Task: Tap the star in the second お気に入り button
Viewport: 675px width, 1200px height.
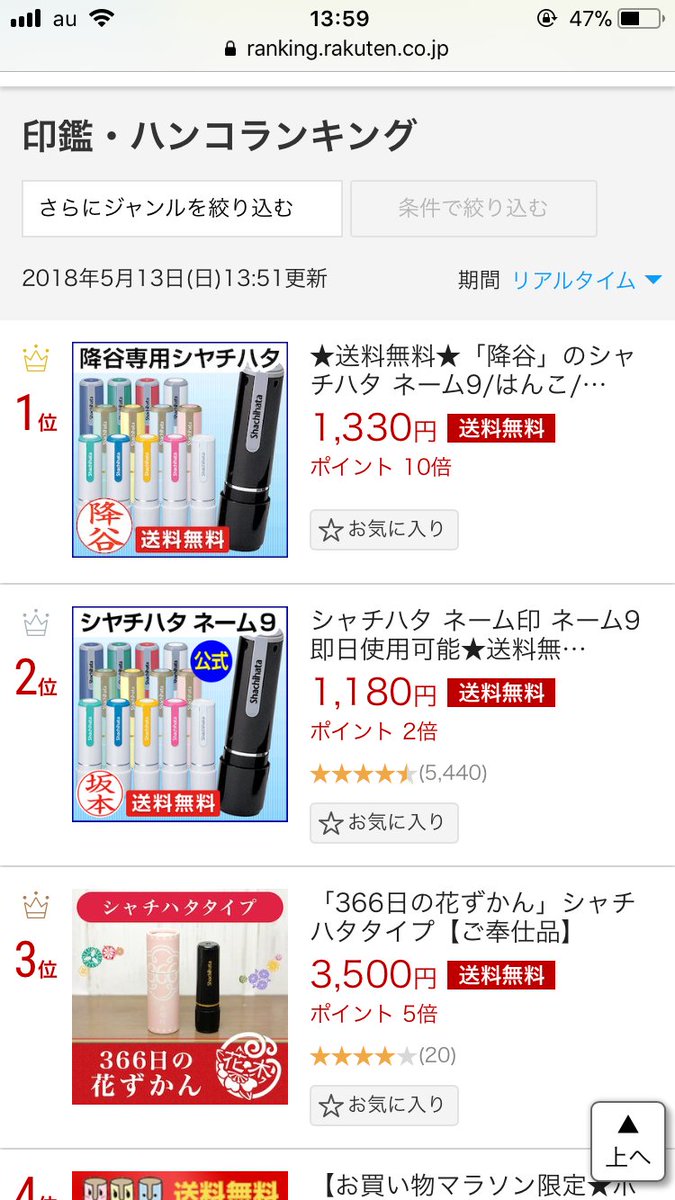Action: click(x=331, y=823)
